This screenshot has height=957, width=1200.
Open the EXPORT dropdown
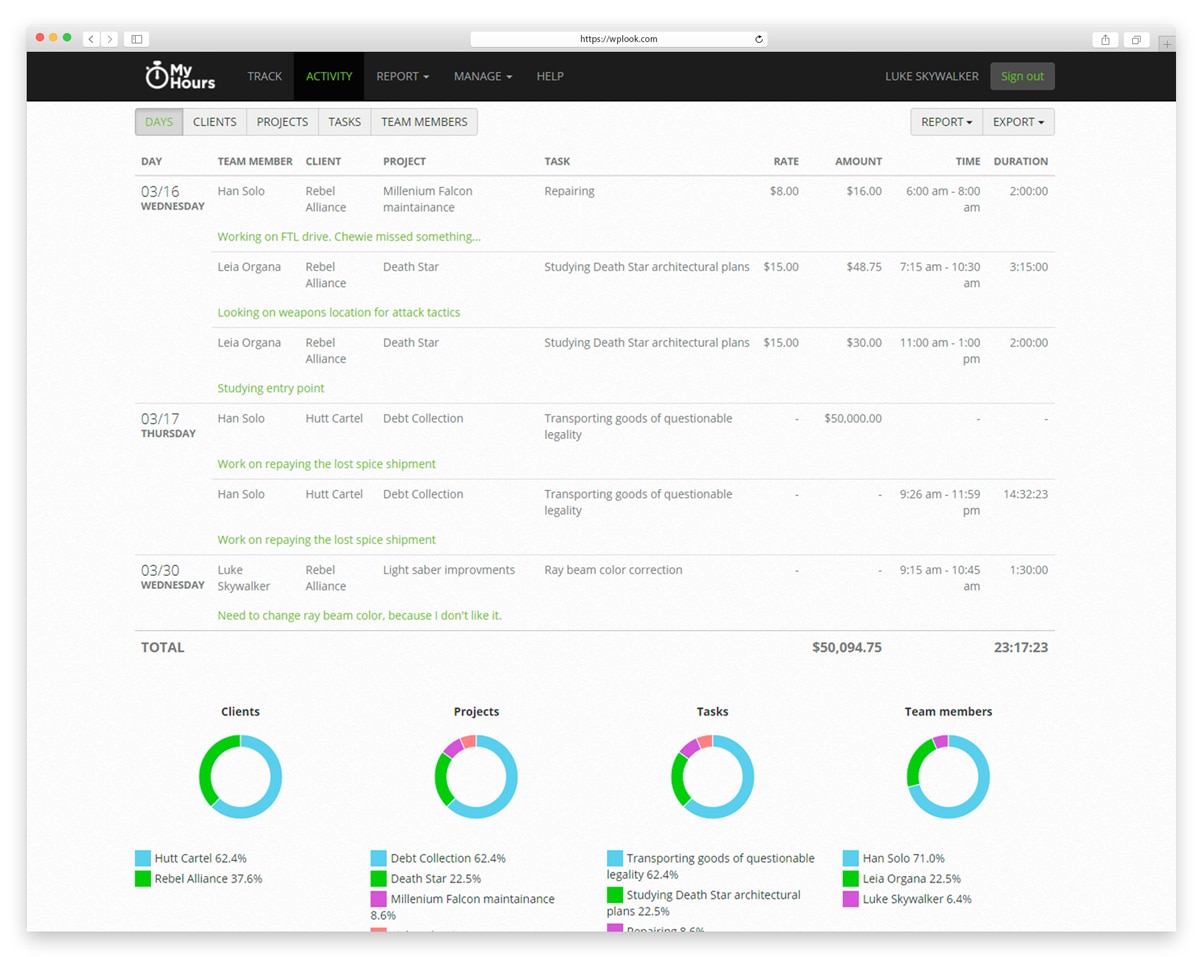[x=1017, y=121]
